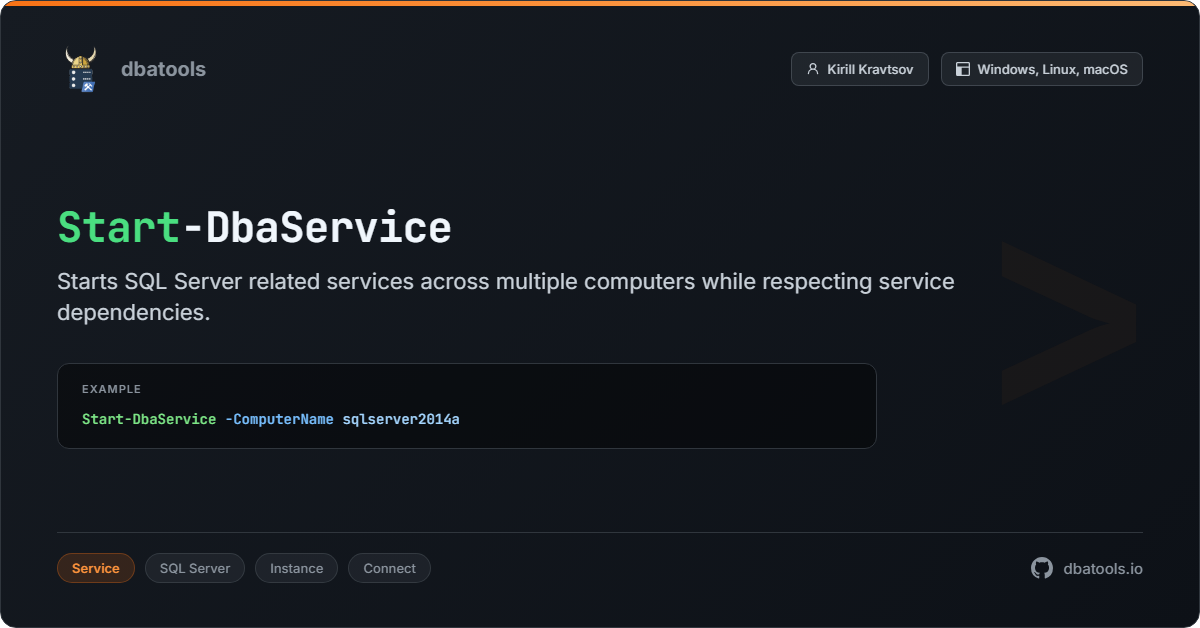The height and width of the screenshot is (628, 1200).
Task: Click the EXAMPLE label in code box
Action: (x=111, y=389)
